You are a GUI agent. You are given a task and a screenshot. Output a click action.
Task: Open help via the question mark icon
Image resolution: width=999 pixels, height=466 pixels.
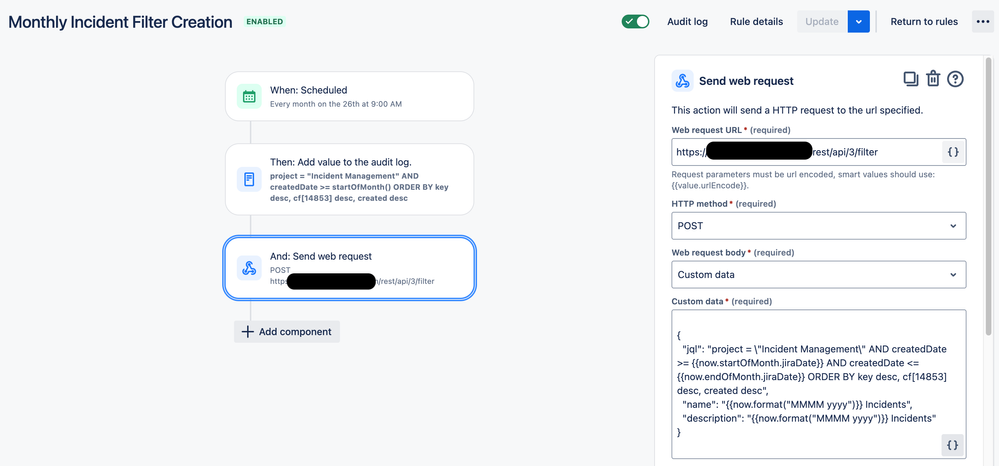coord(955,79)
